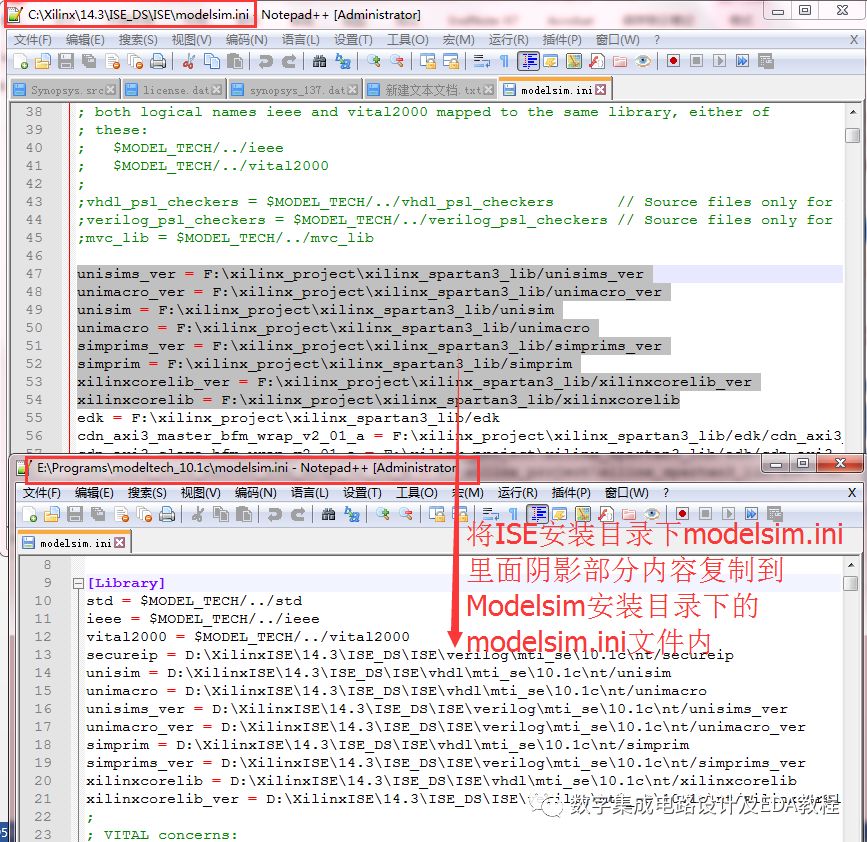Click Stop recording icon in upper window toolbar

click(x=696, y=61)
